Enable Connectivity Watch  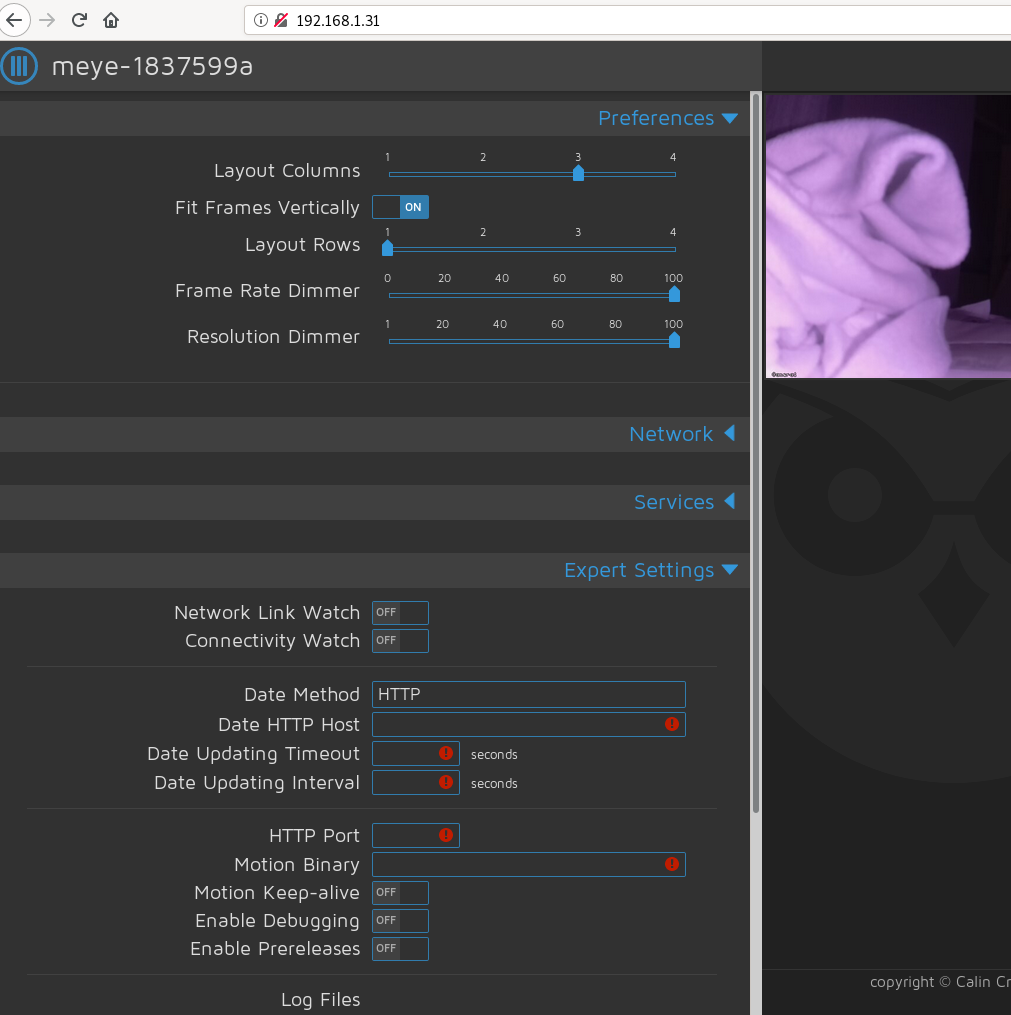click(x=400, y=641)
